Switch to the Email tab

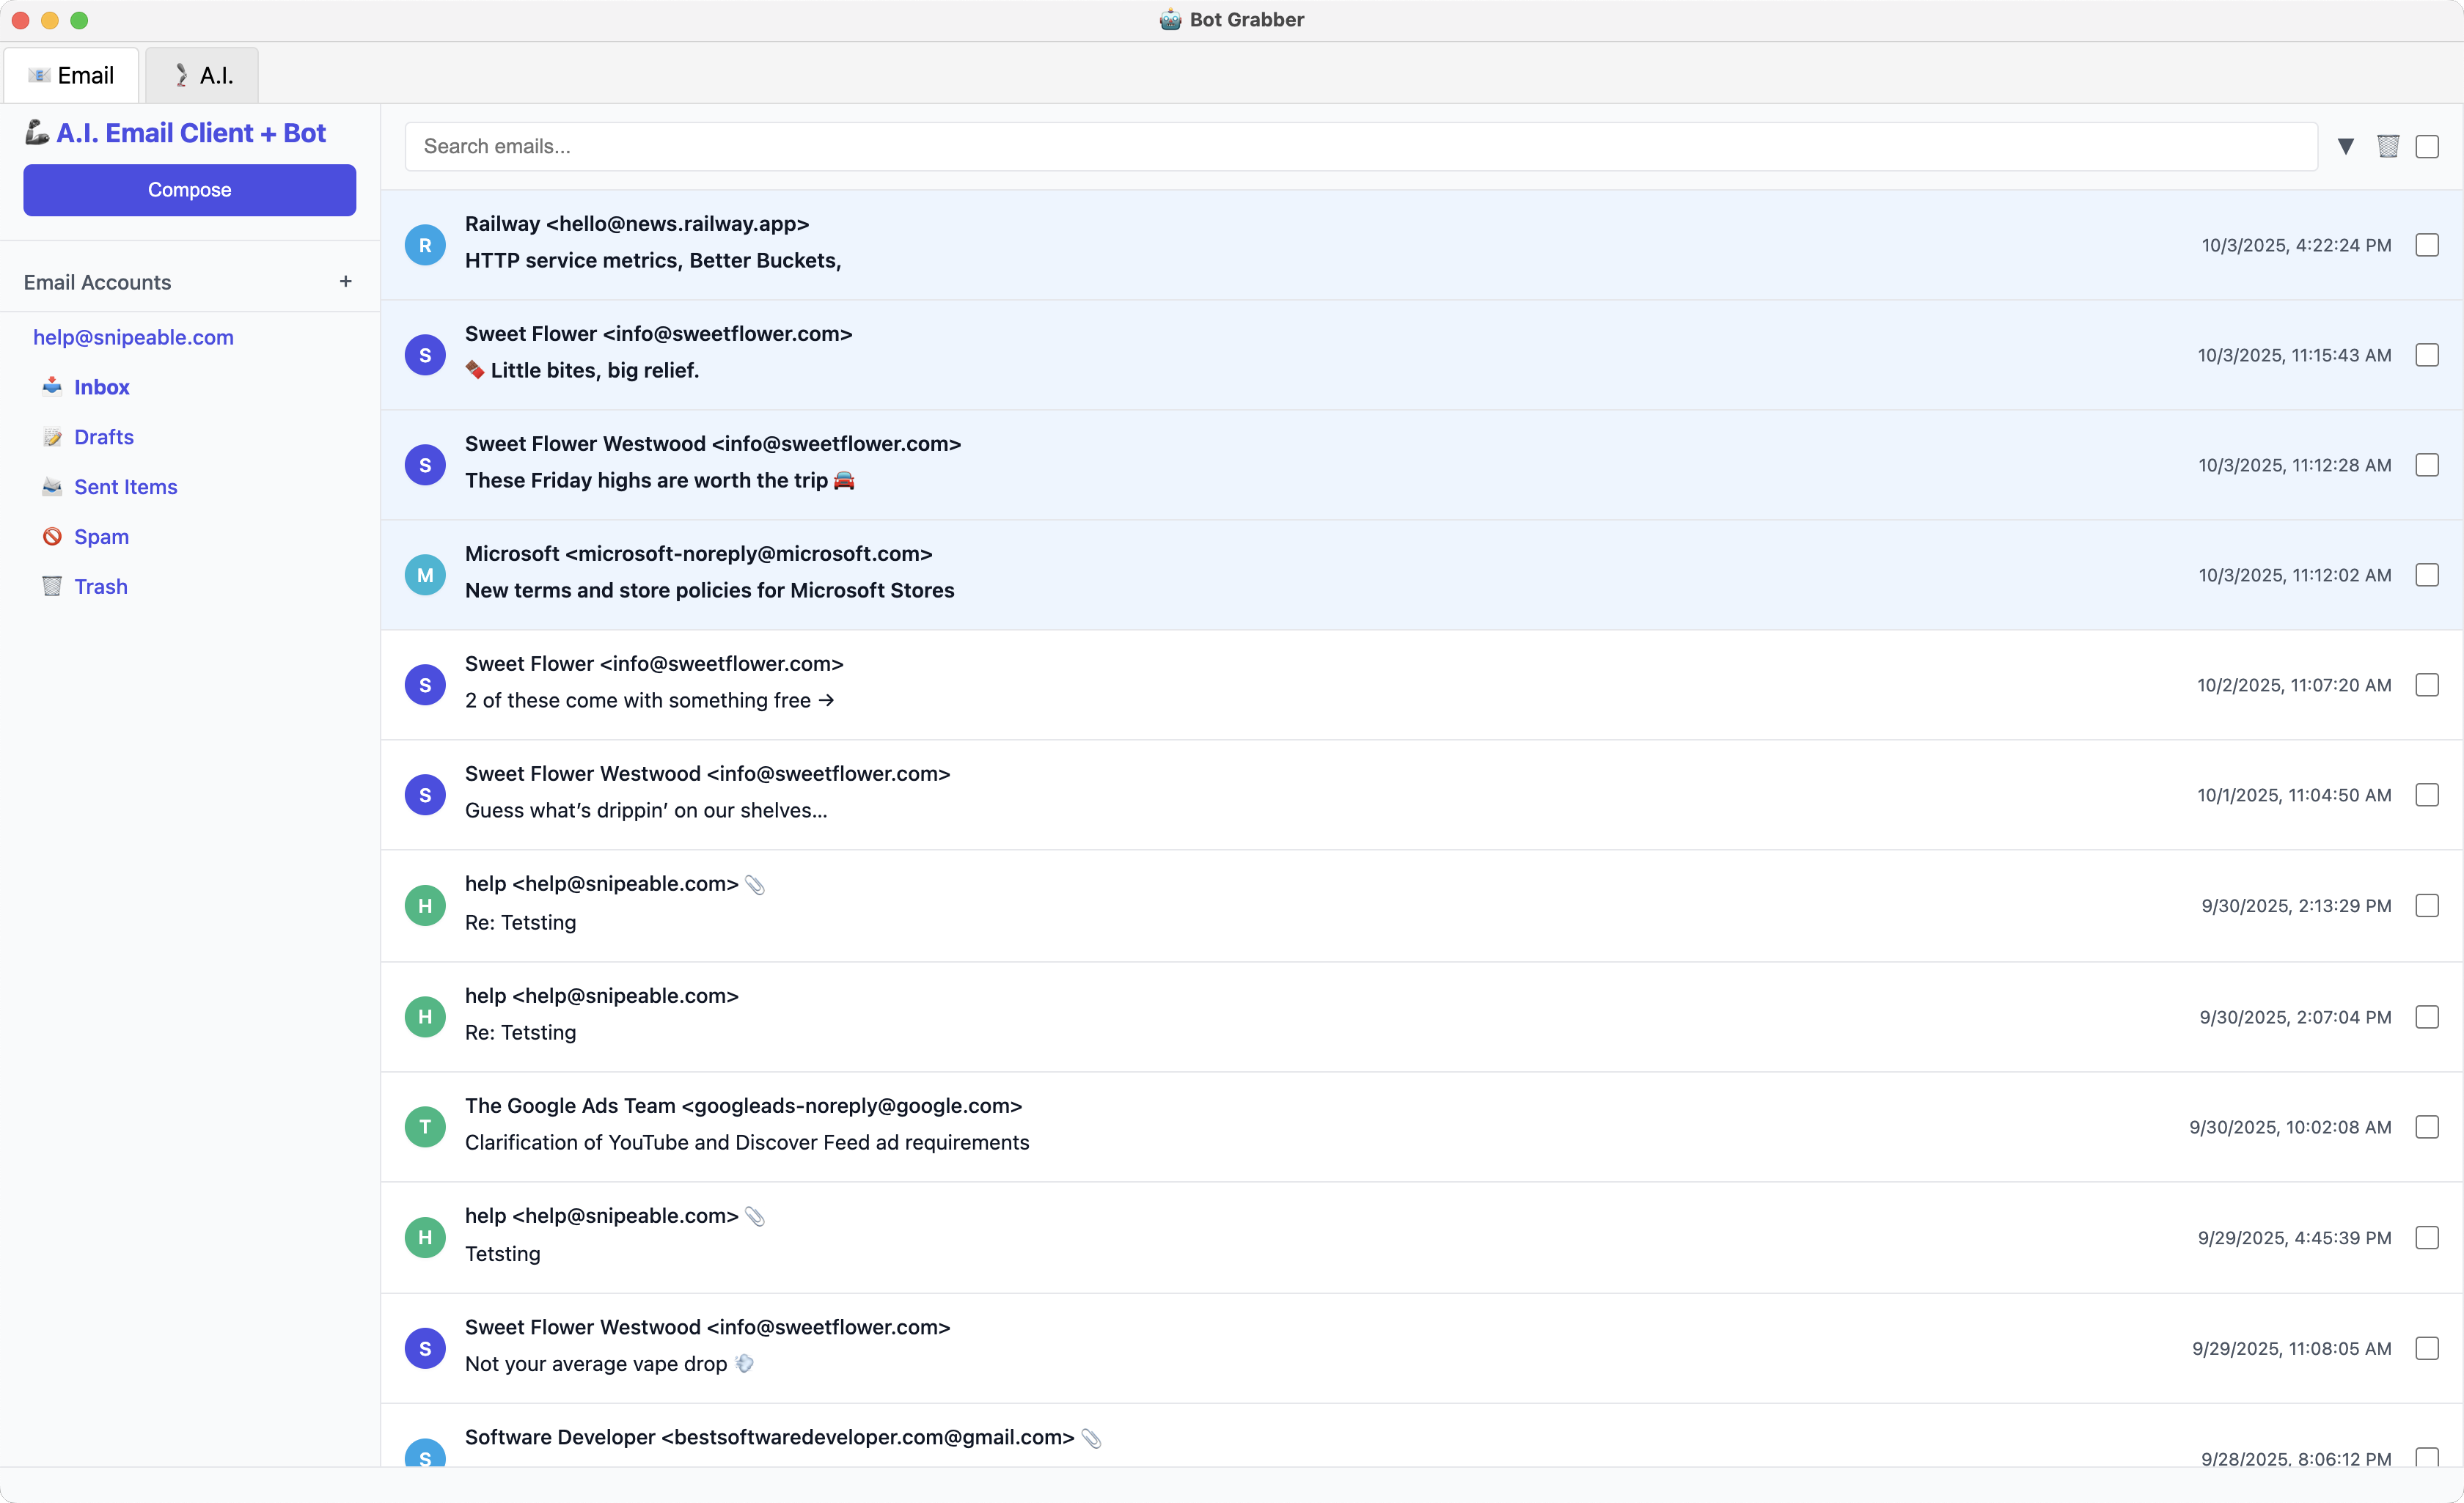coord(72,75)
